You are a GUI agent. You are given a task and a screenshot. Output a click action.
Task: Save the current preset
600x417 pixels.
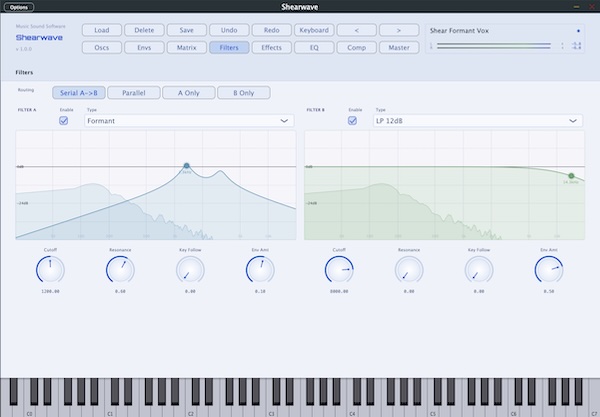pyautogui.click(x=187, y=30)
